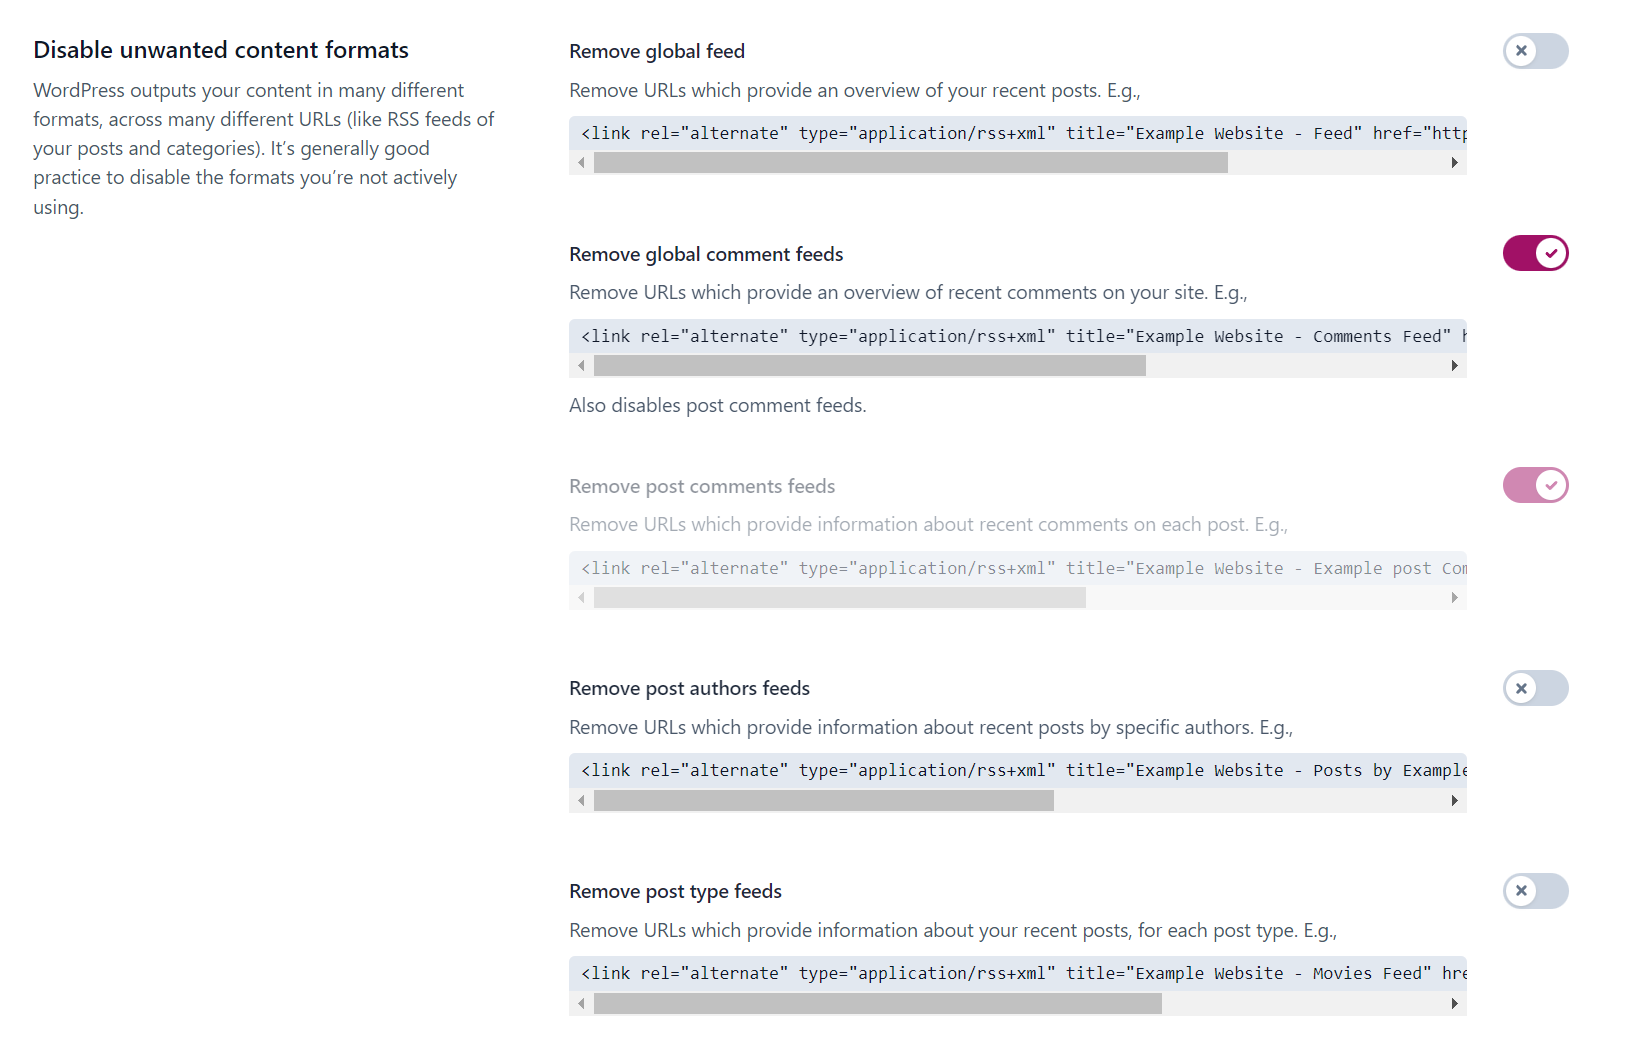Enable the Remove global feed toggle
The width and height of the screenshot is (1644, 1042).
[x=1535, y=51]
